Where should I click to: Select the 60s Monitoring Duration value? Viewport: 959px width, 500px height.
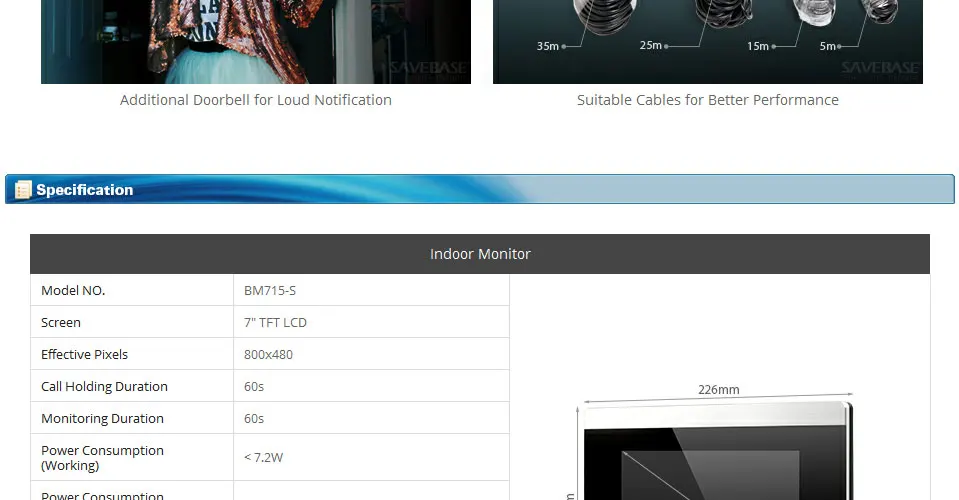tap(254, 418)
